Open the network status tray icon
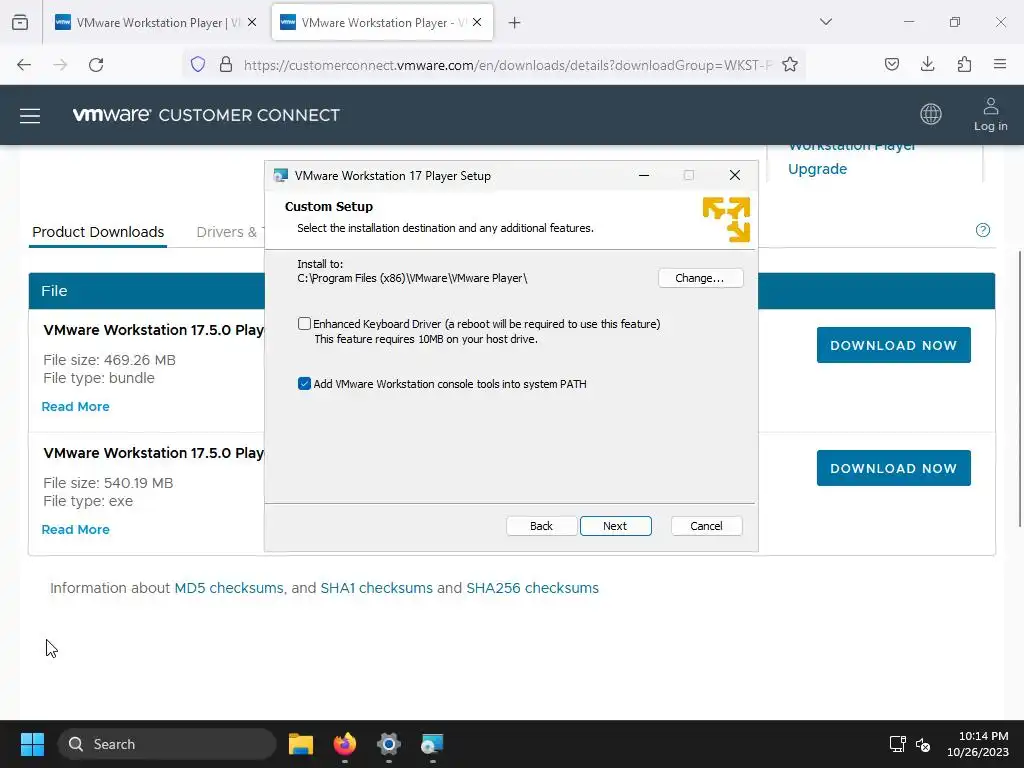This screenshot has width=1024, height=768. pos(897,744)
